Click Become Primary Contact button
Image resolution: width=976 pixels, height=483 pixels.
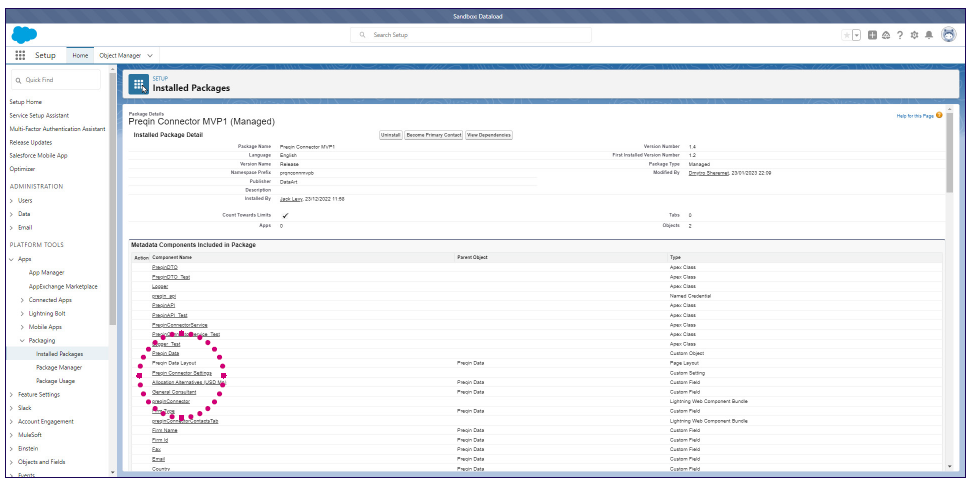pos(434,135)
